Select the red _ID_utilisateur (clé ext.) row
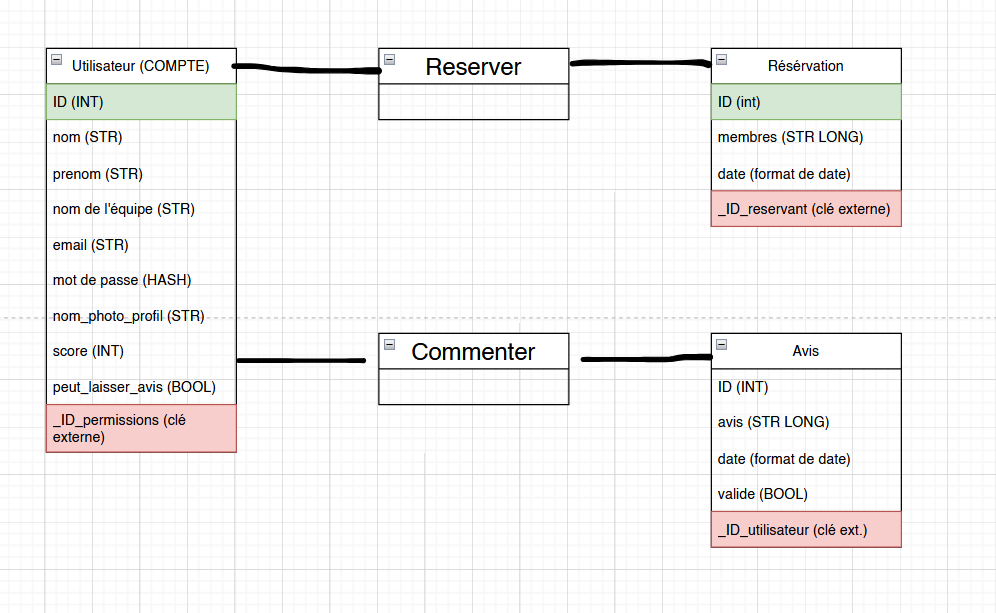 tap(806, 529)
